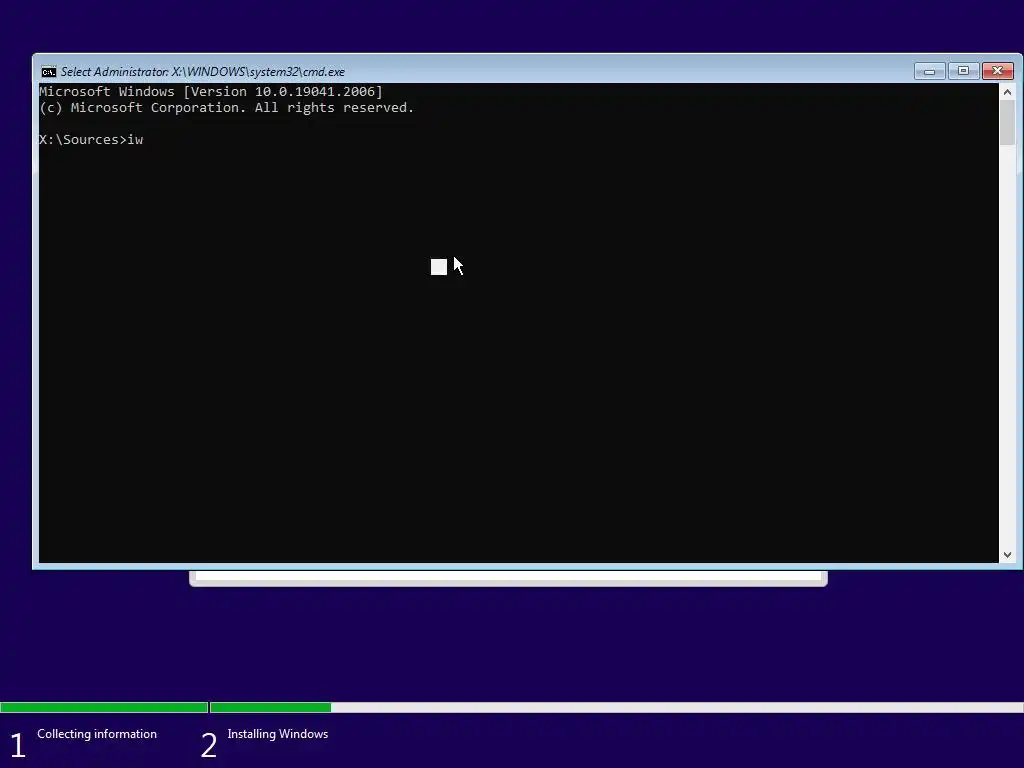
Task: Click the scrollbar up arrow in cmd window
Action: (1007, 92)
